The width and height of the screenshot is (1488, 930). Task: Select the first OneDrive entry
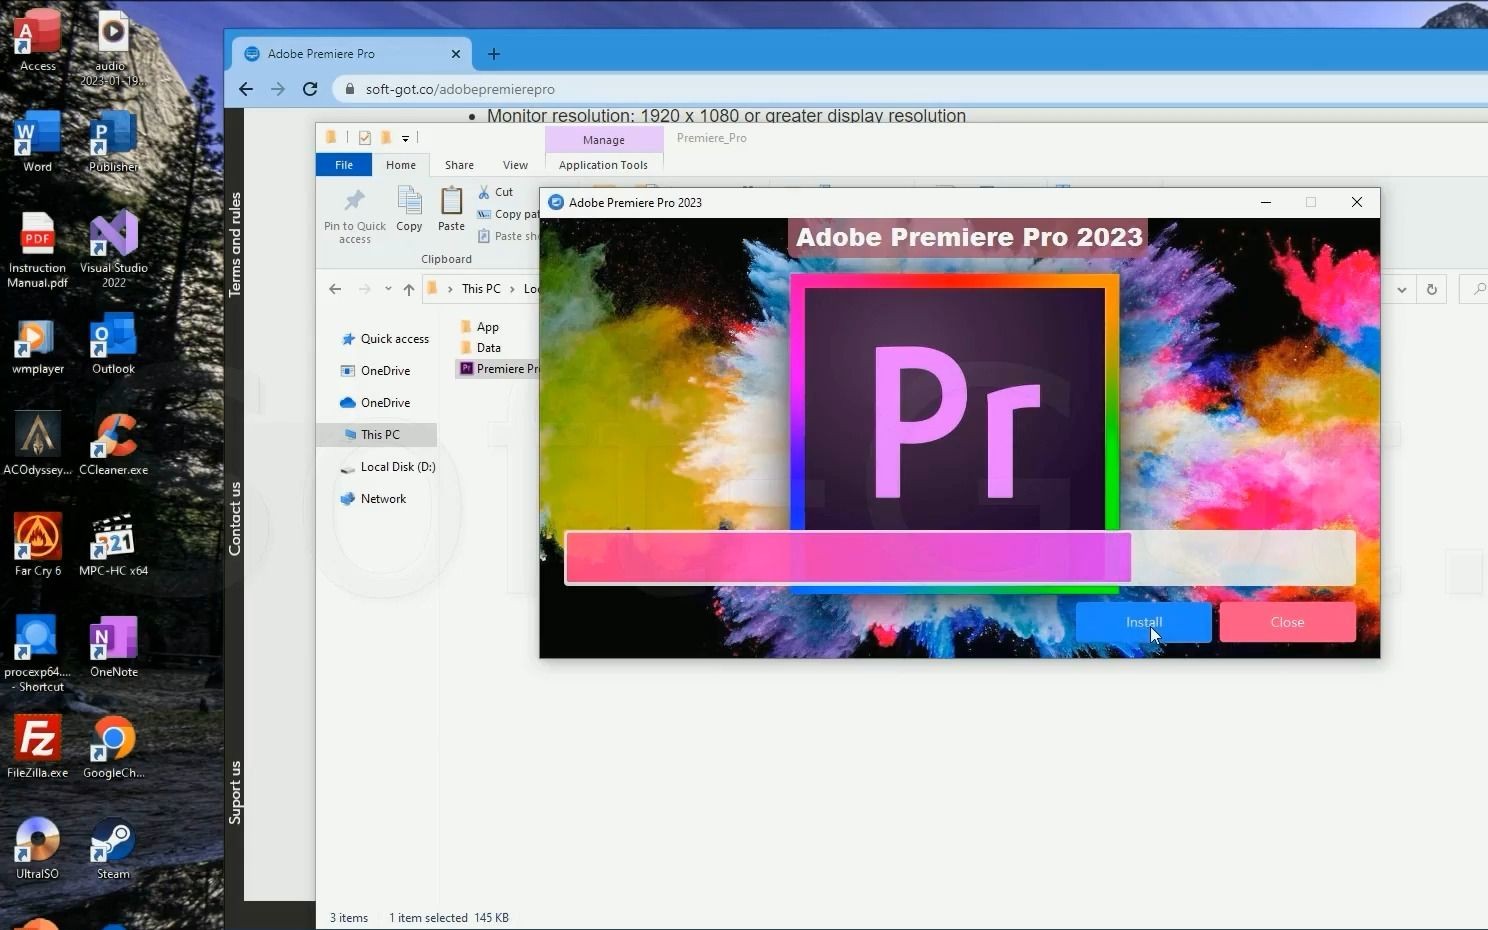(376, 371)
